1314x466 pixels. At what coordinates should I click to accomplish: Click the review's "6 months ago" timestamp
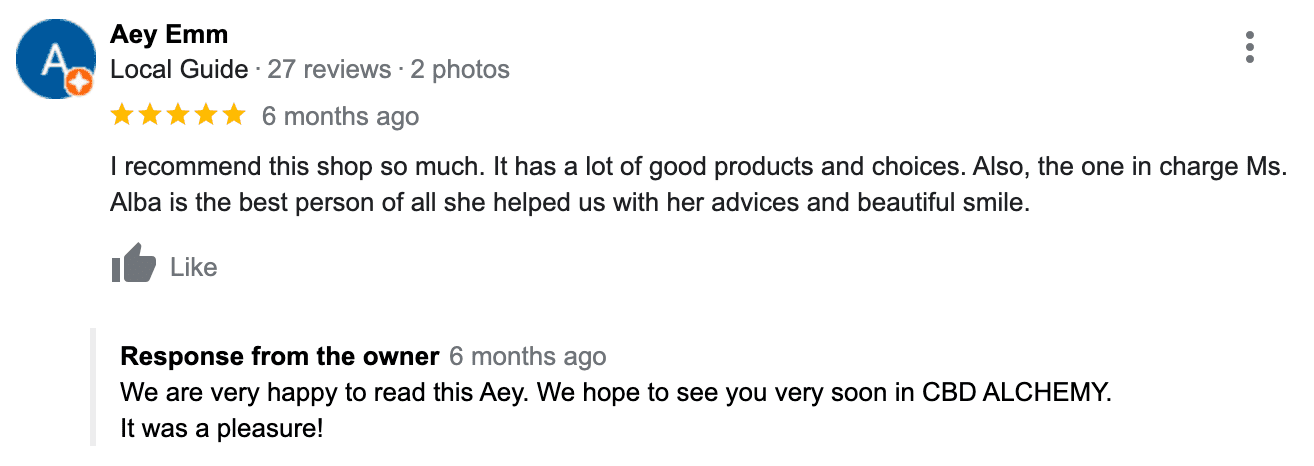(x=340, y=116)
